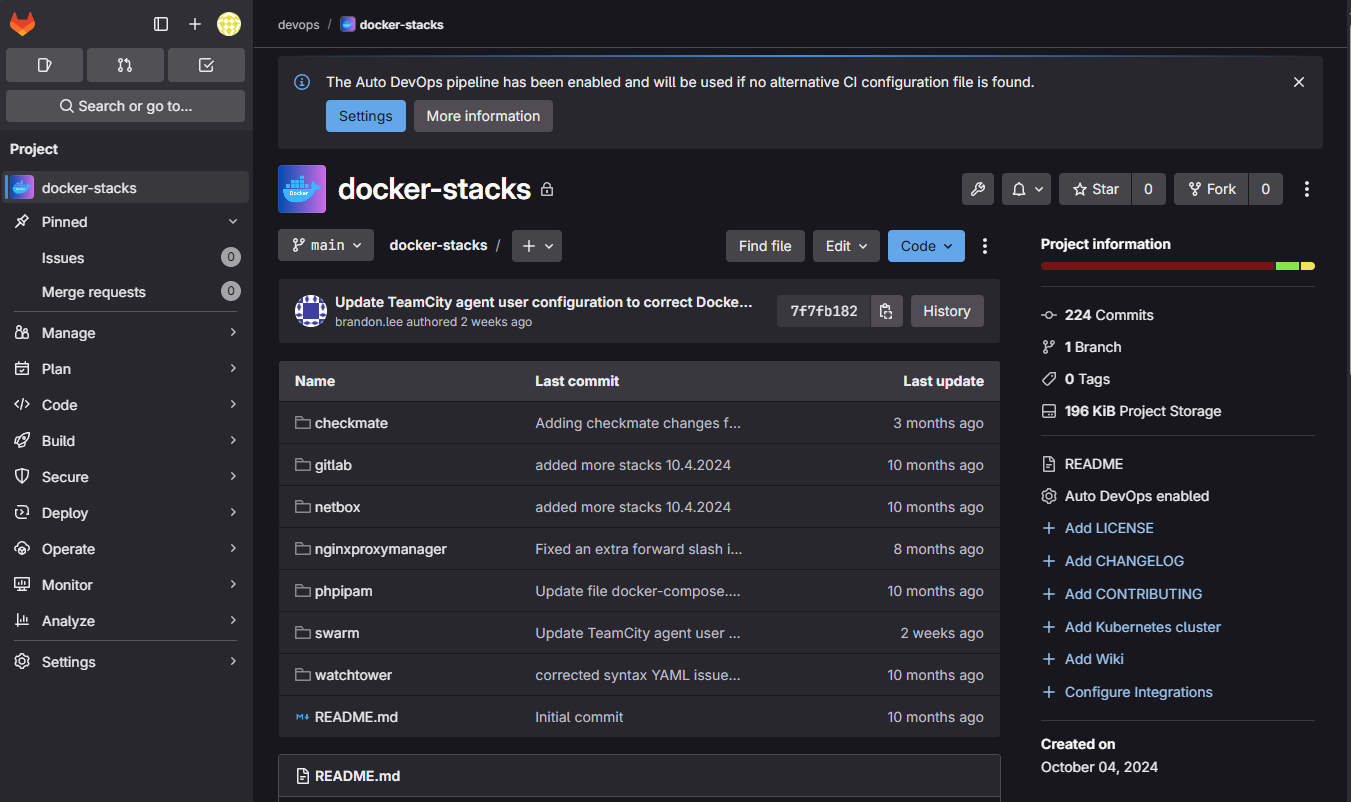
Task: Click the repository language breakdown bar
Action: pyautogui.click(x=1177, y=266)
